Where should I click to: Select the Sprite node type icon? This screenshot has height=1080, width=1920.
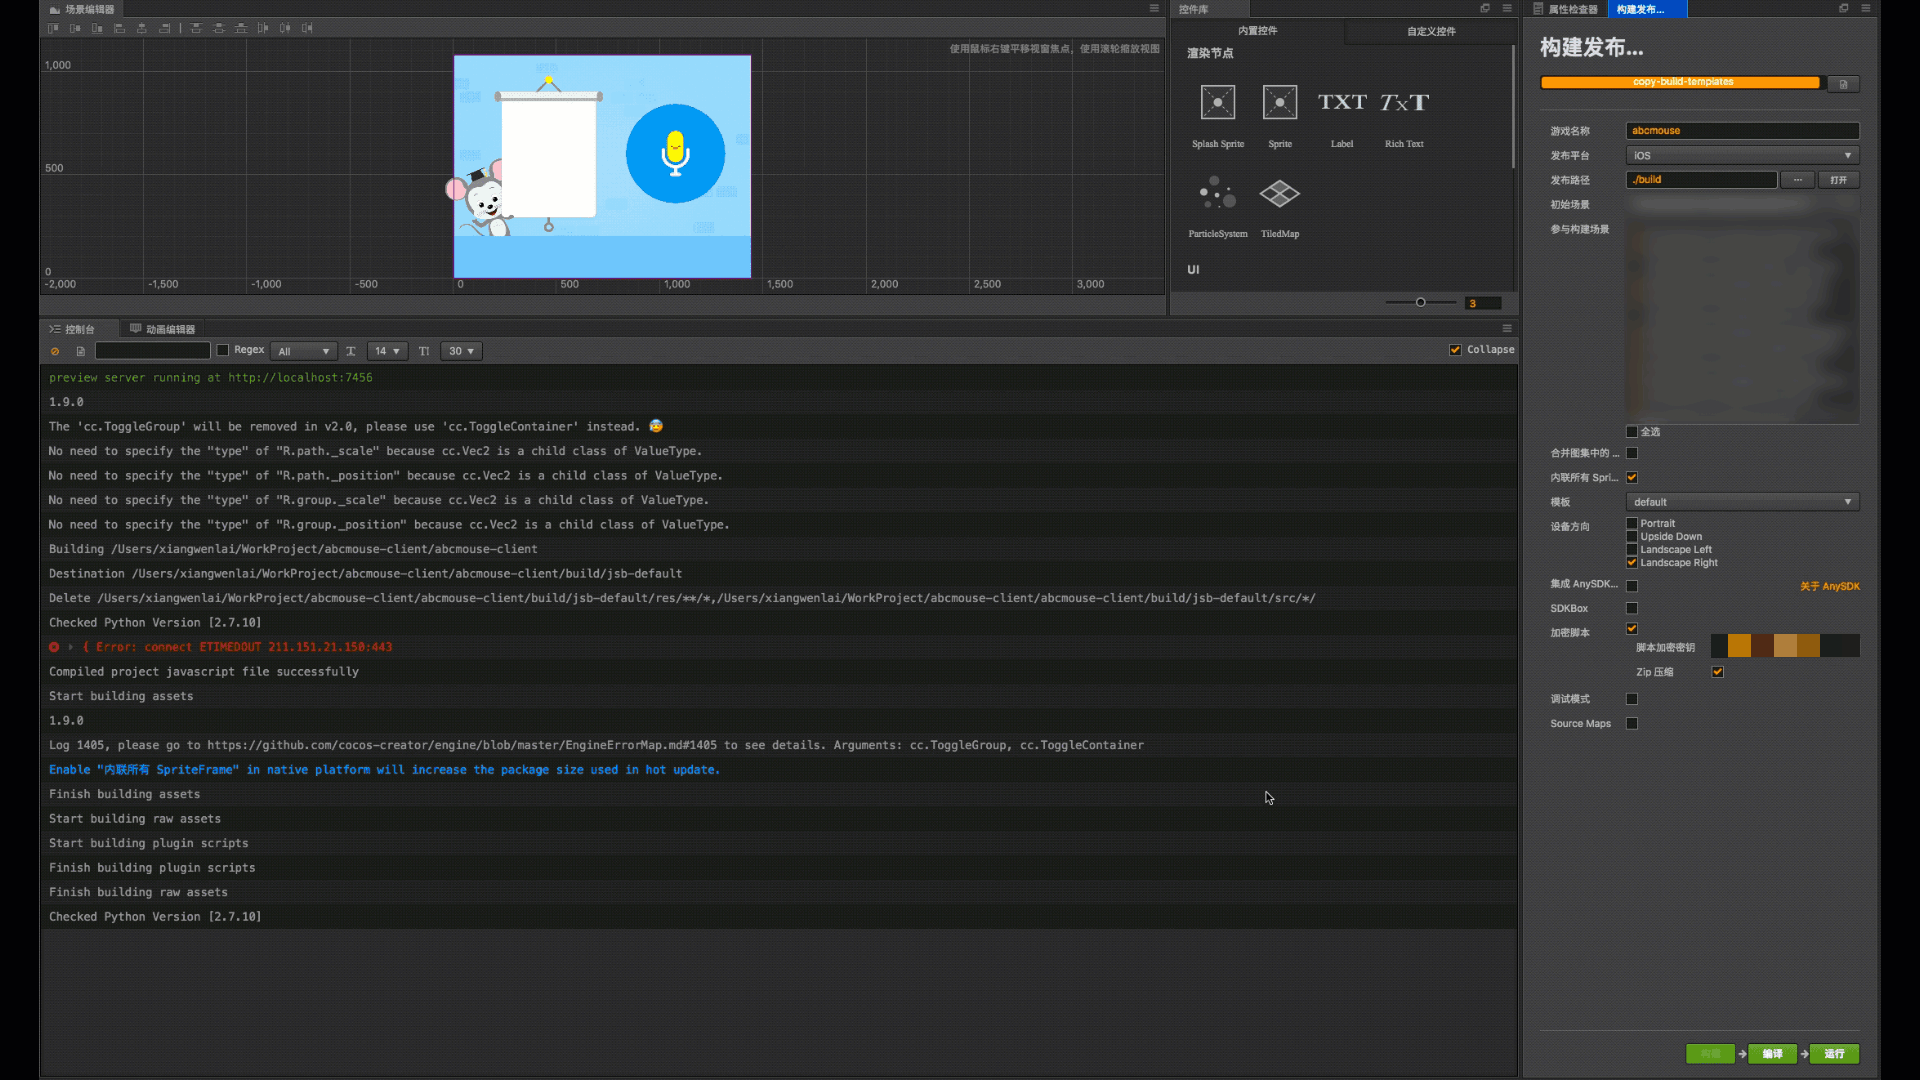tap(1279, 102)
